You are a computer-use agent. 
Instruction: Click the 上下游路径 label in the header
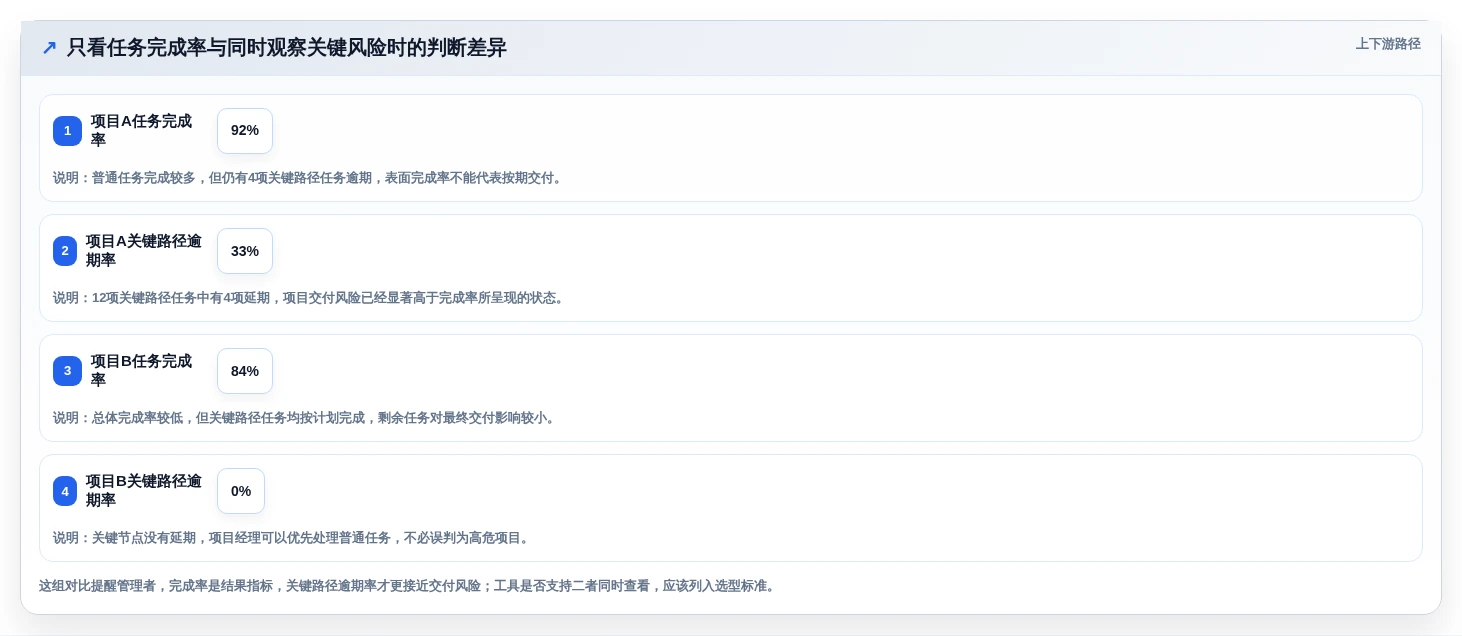(x=1388, y=44)
